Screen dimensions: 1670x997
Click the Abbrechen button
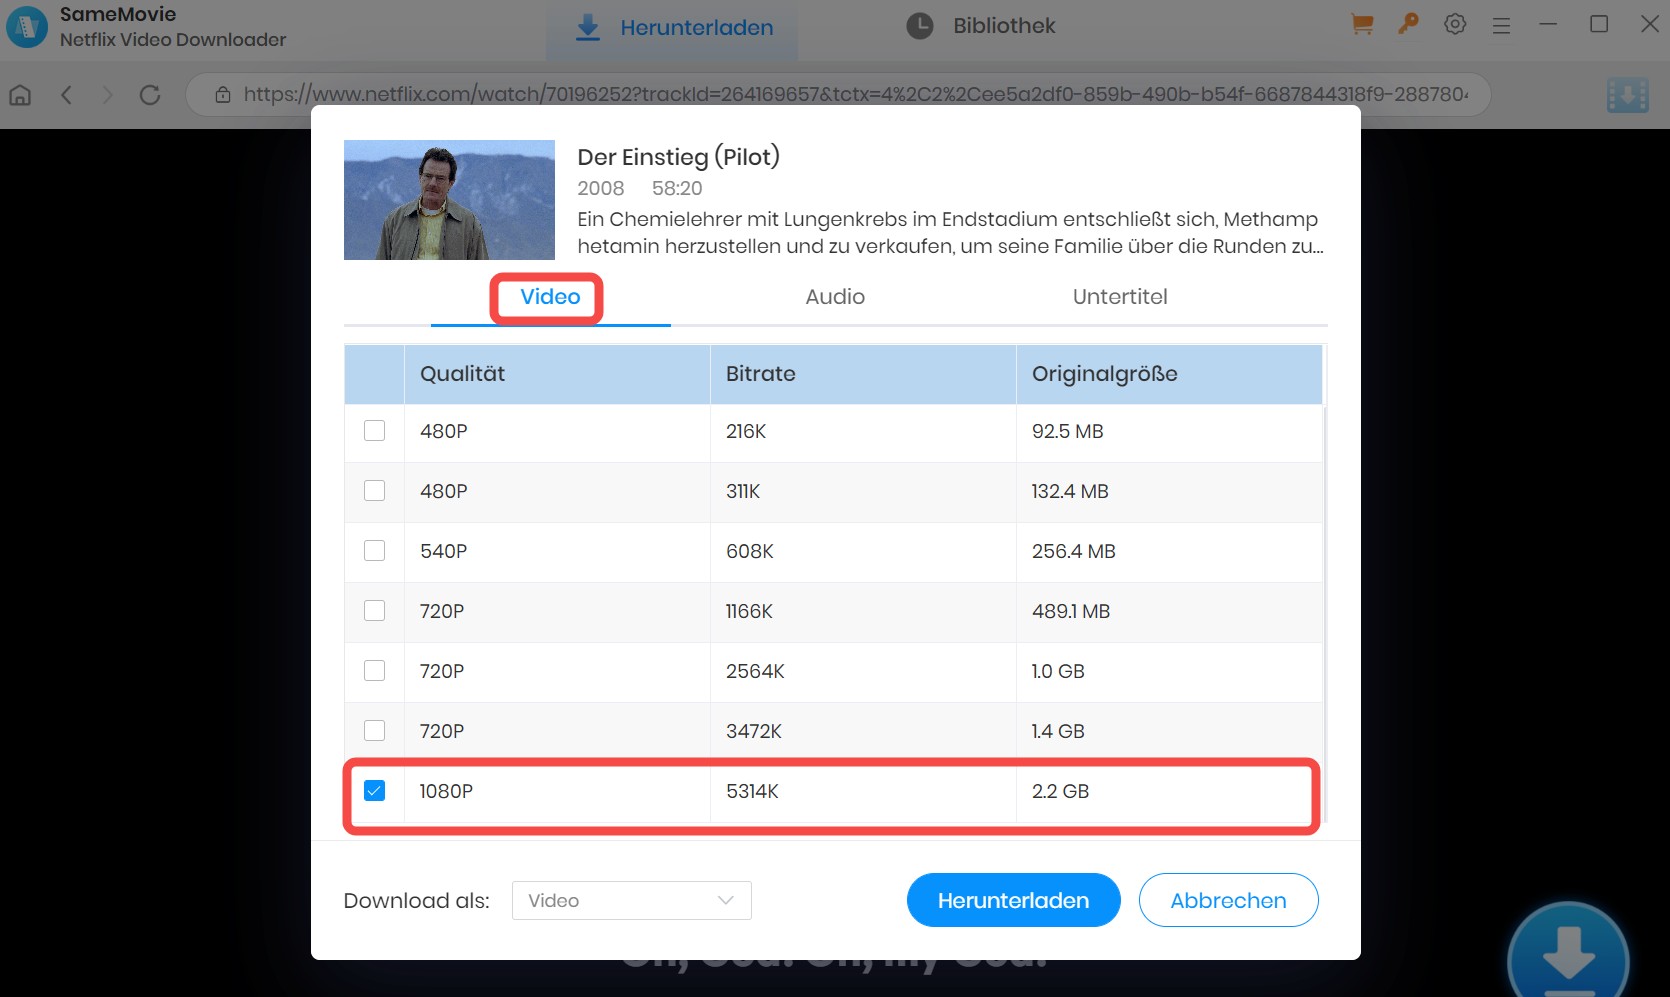pyautogui.click(x=1228, y=900)
